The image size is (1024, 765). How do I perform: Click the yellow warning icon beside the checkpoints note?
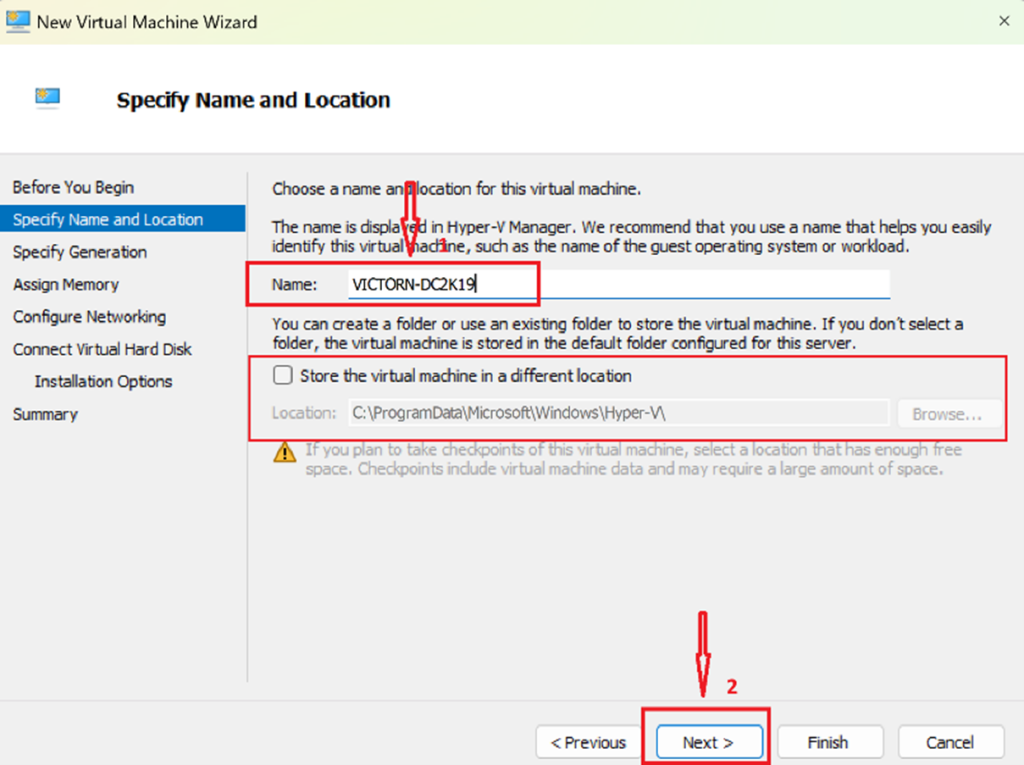pos(284,451)
